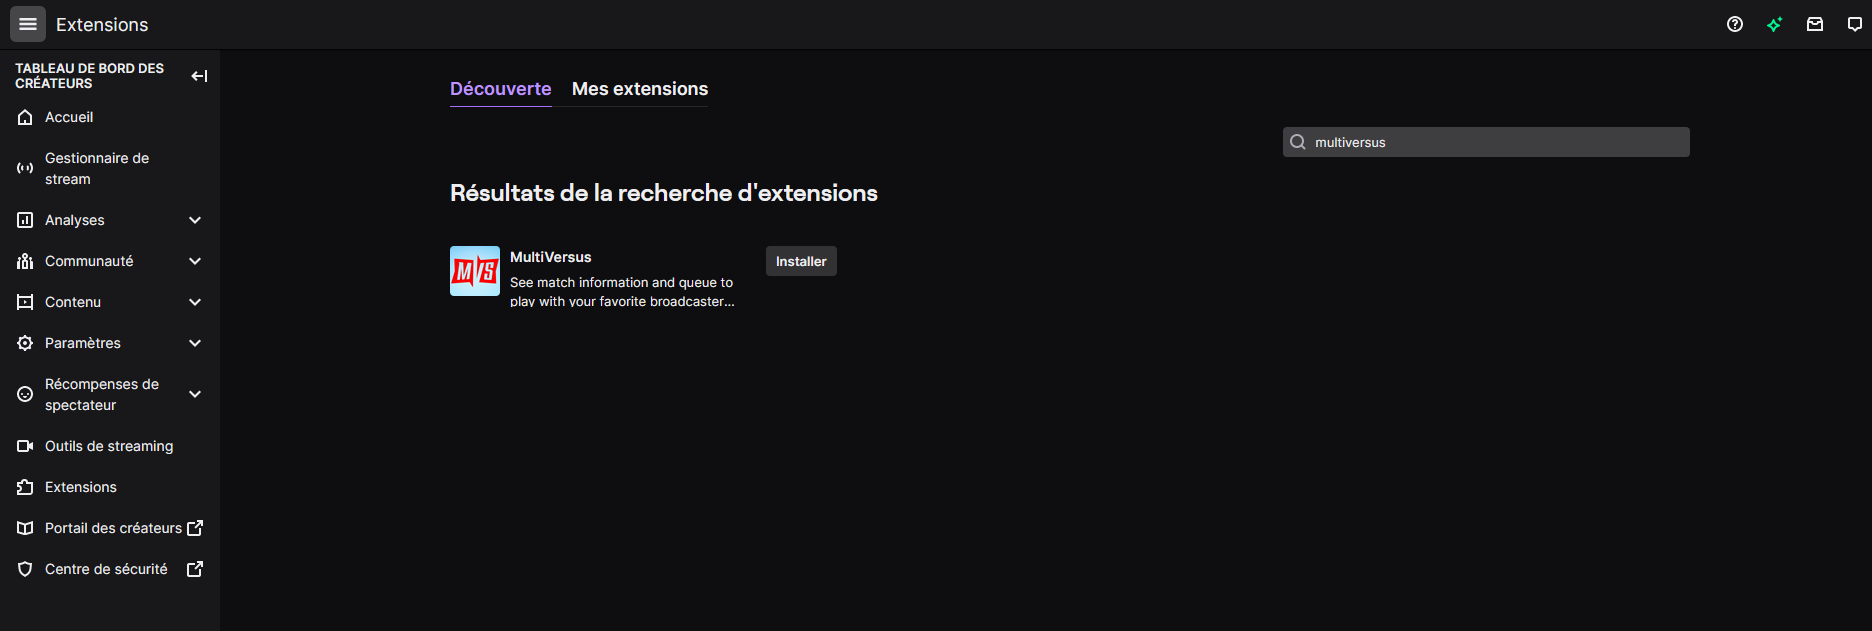The width and height of the screenshot is (1872, 631).
Task: Open the hamburger menu icon
Action: click(28, 24)
